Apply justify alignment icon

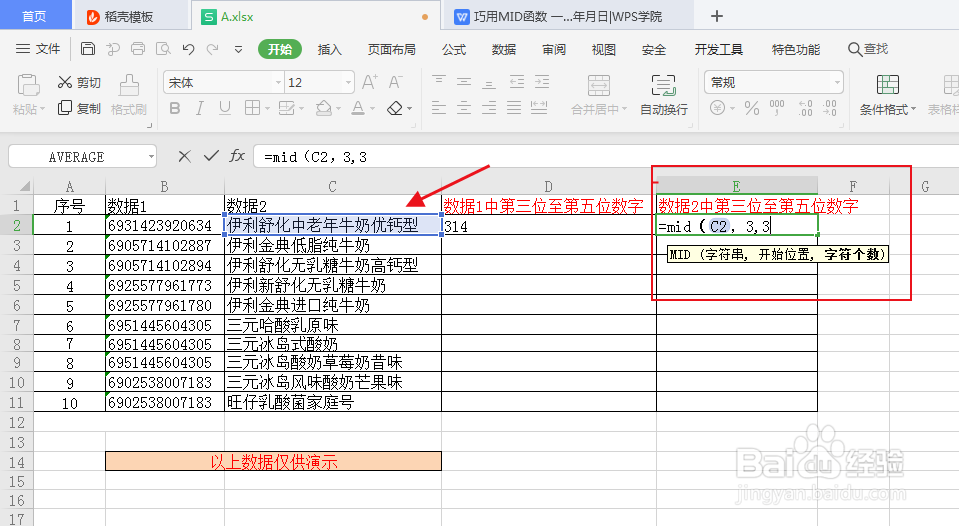pos(514,108)
